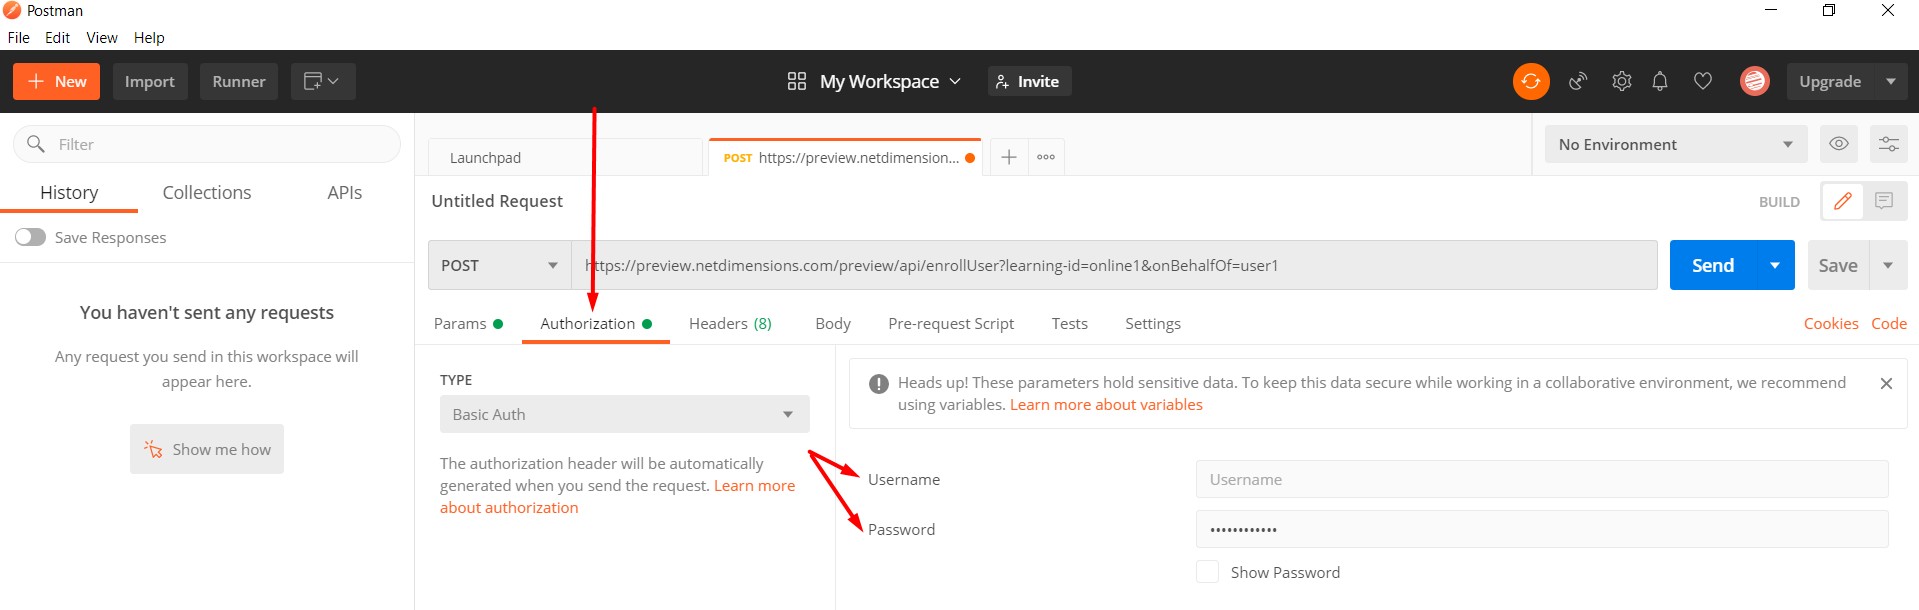
Task: Switch to the APIs sidebar tab
Action: (345, 192)
